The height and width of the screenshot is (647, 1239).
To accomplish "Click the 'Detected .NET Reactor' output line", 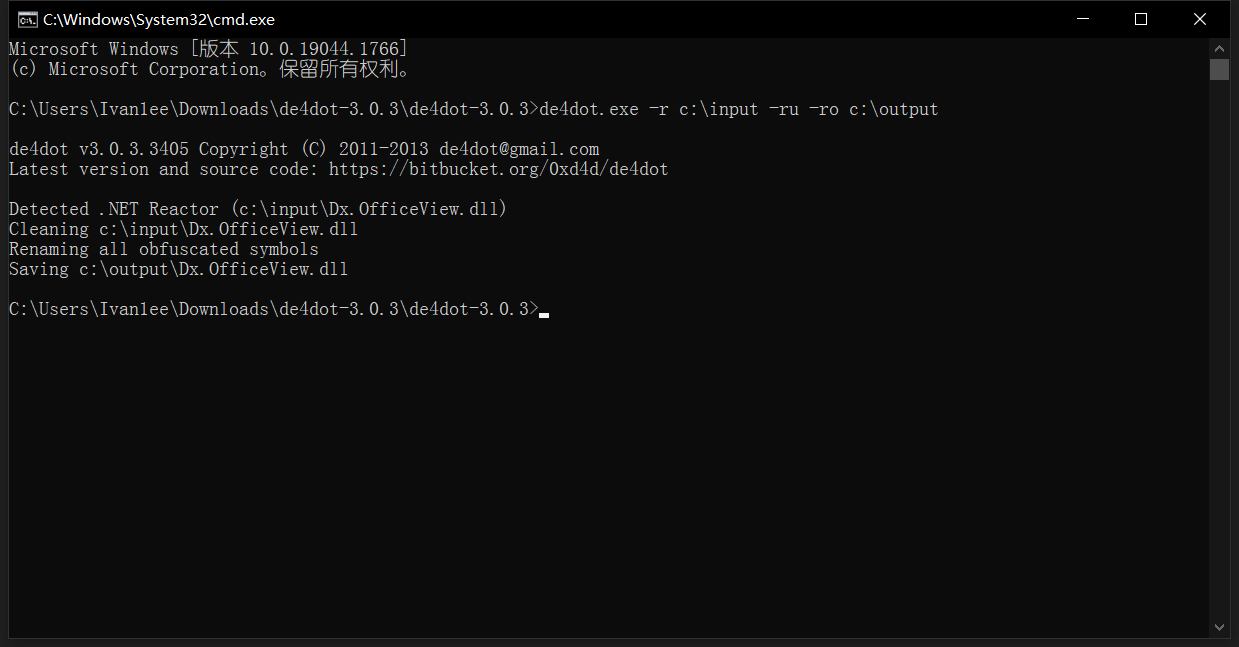I will click(259, 209).
